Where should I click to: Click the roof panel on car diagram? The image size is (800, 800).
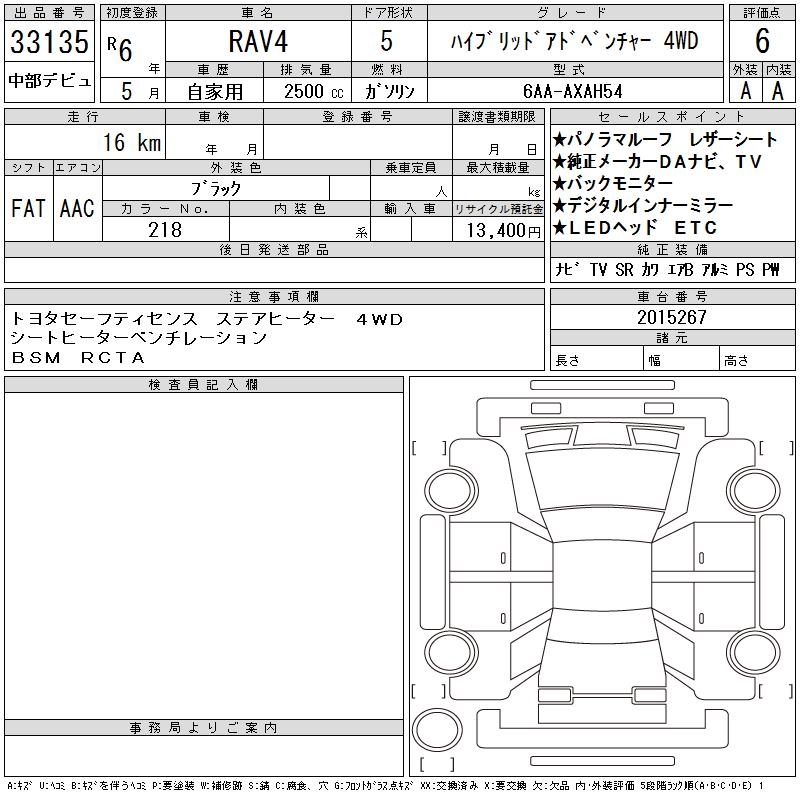tap(602, 577)
